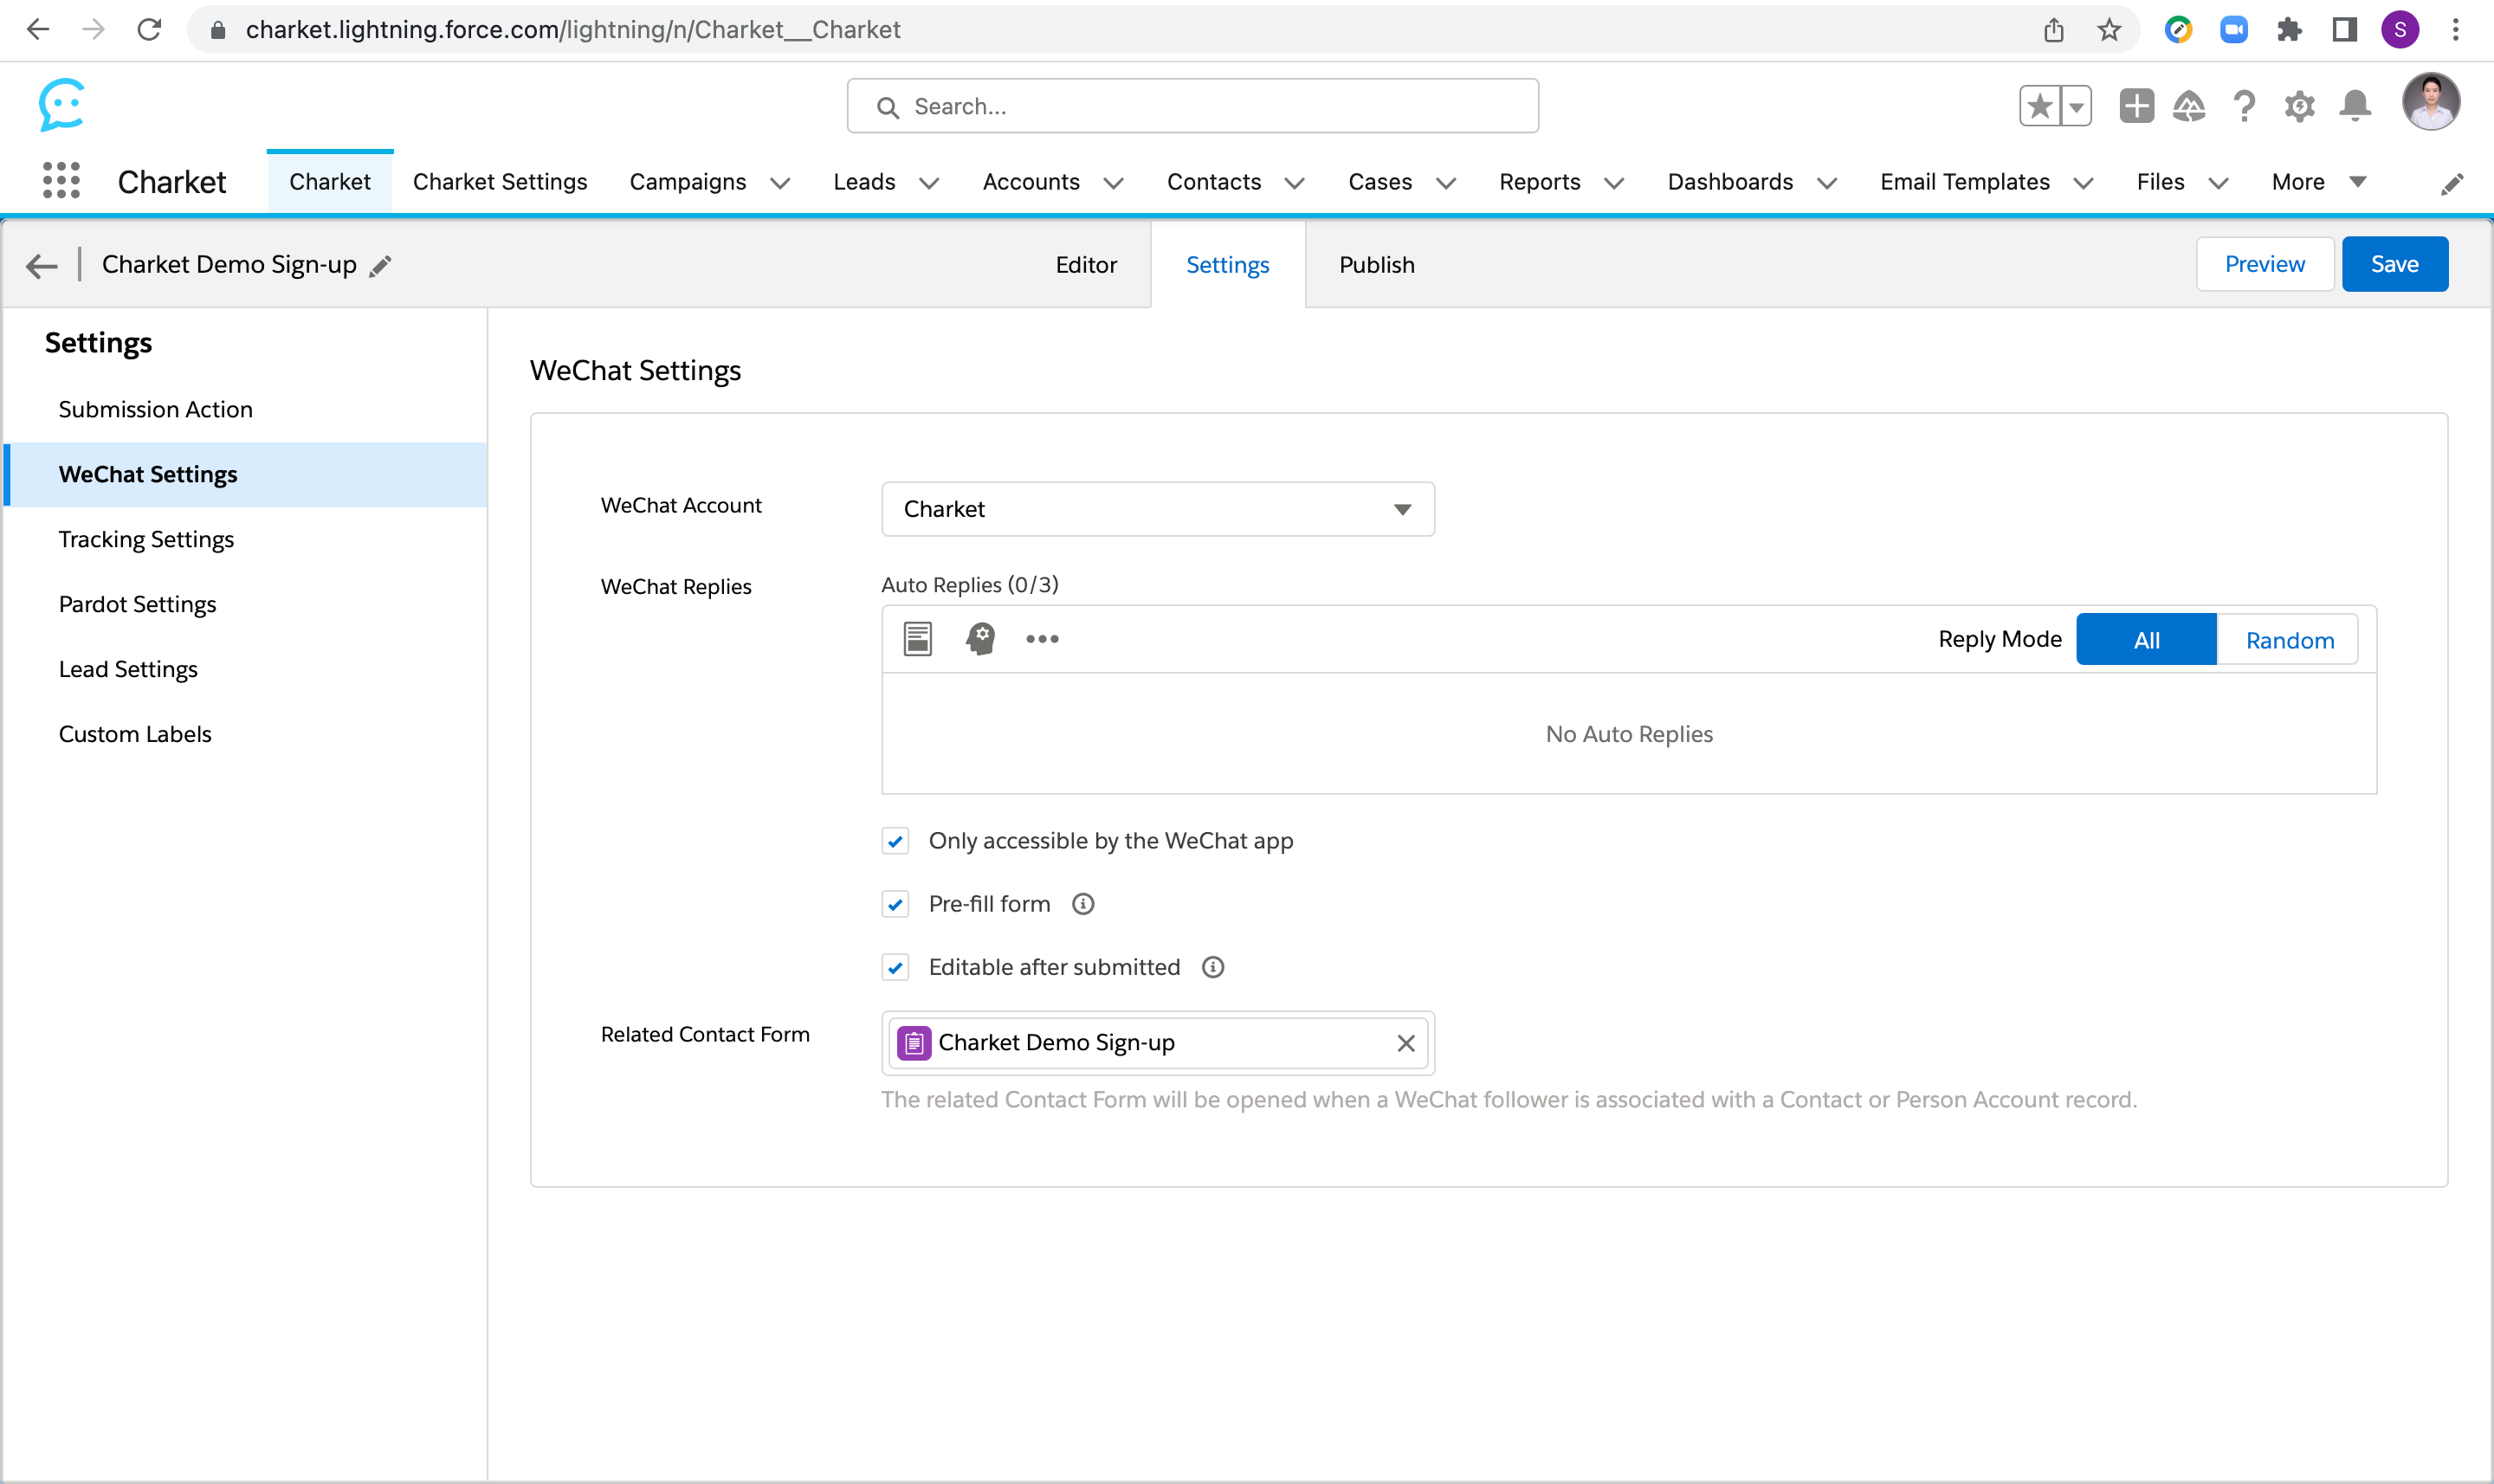
Task: Open the Setup gear icon
Action: point(2300,106)
